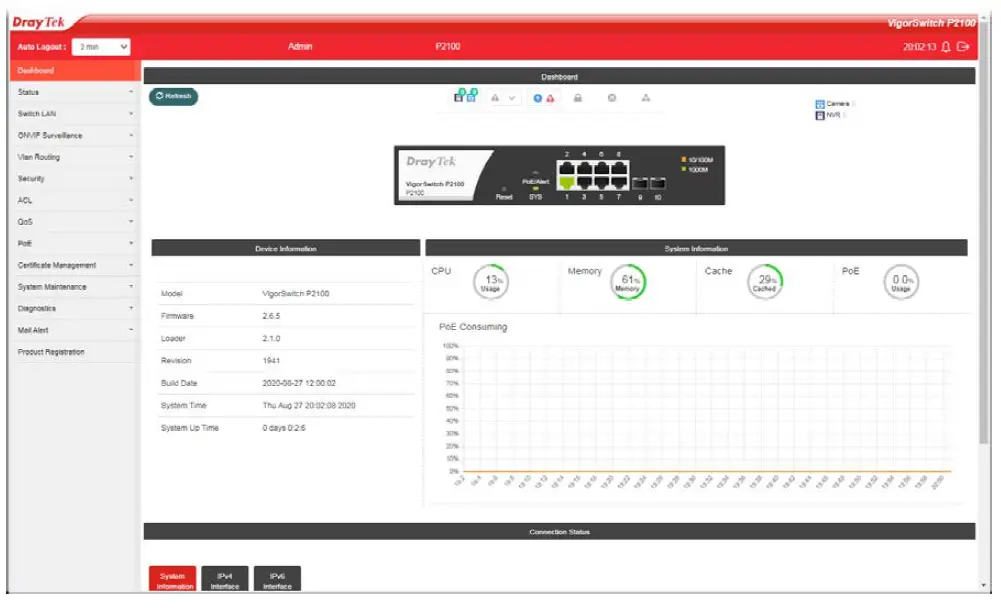Expand the Security menu
Viewport: 1001px width, 608px height.
tap(75, 179)
